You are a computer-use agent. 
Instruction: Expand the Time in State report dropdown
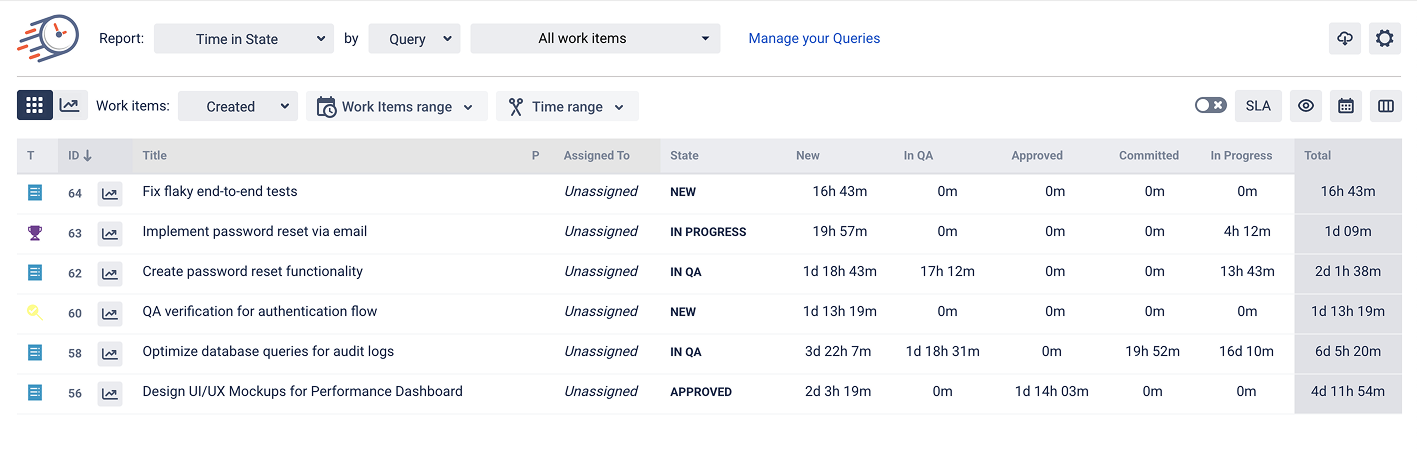pos(244,39)
